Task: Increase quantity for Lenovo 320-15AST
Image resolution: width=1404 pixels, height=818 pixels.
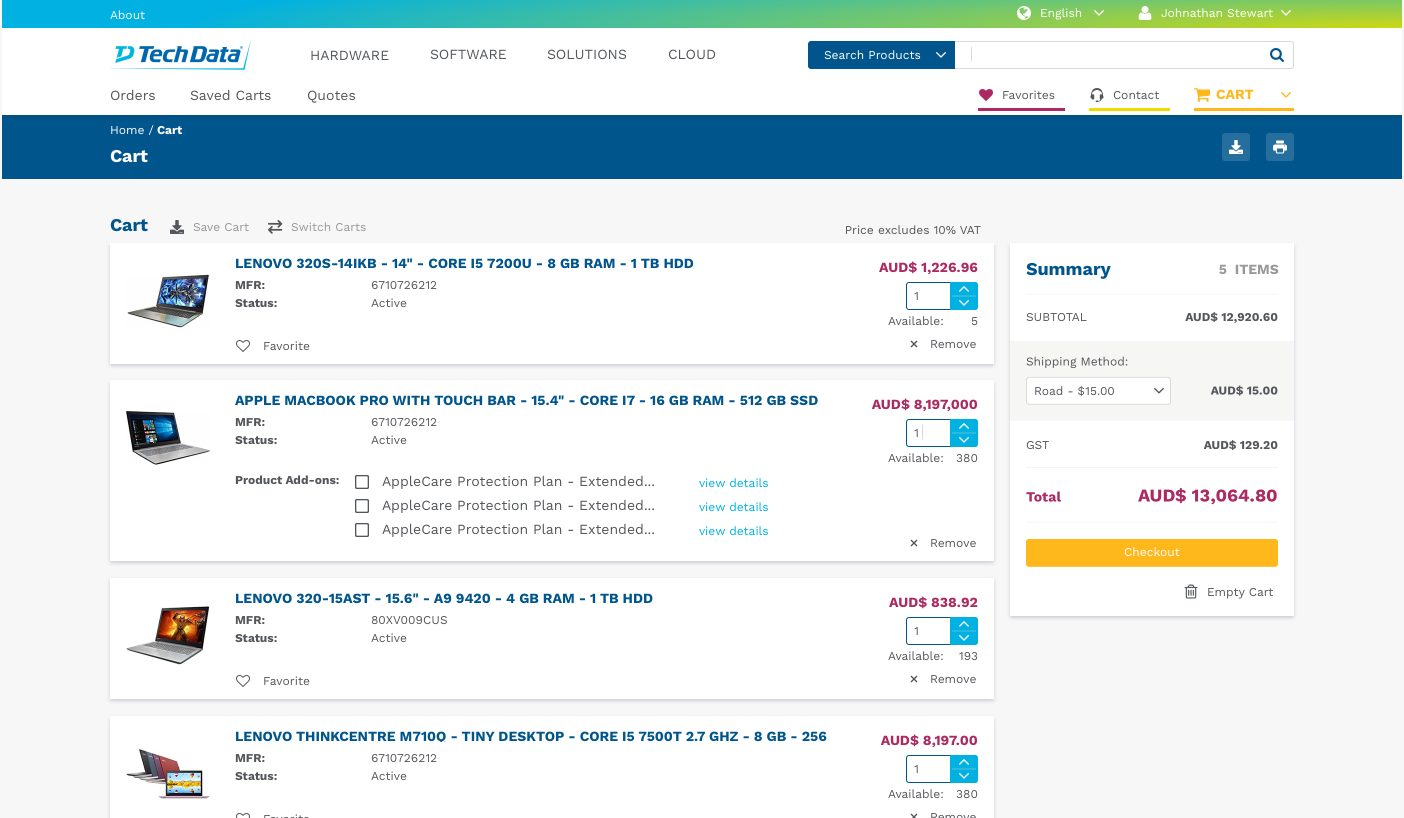Action: [964, 624]
